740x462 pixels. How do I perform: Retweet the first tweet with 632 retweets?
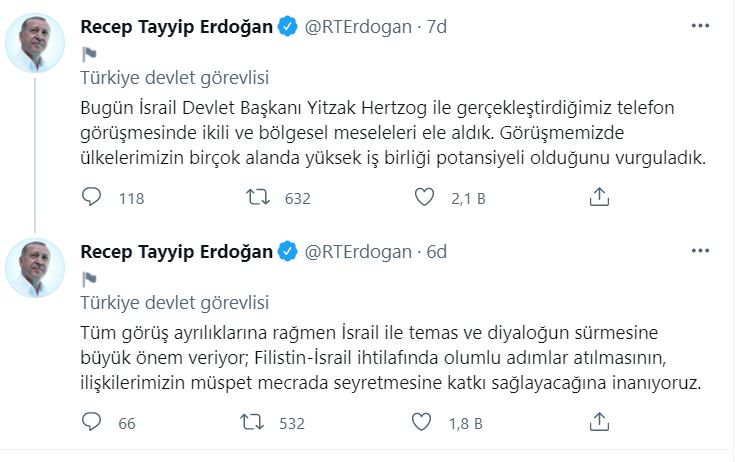click(x=256, y=198)
